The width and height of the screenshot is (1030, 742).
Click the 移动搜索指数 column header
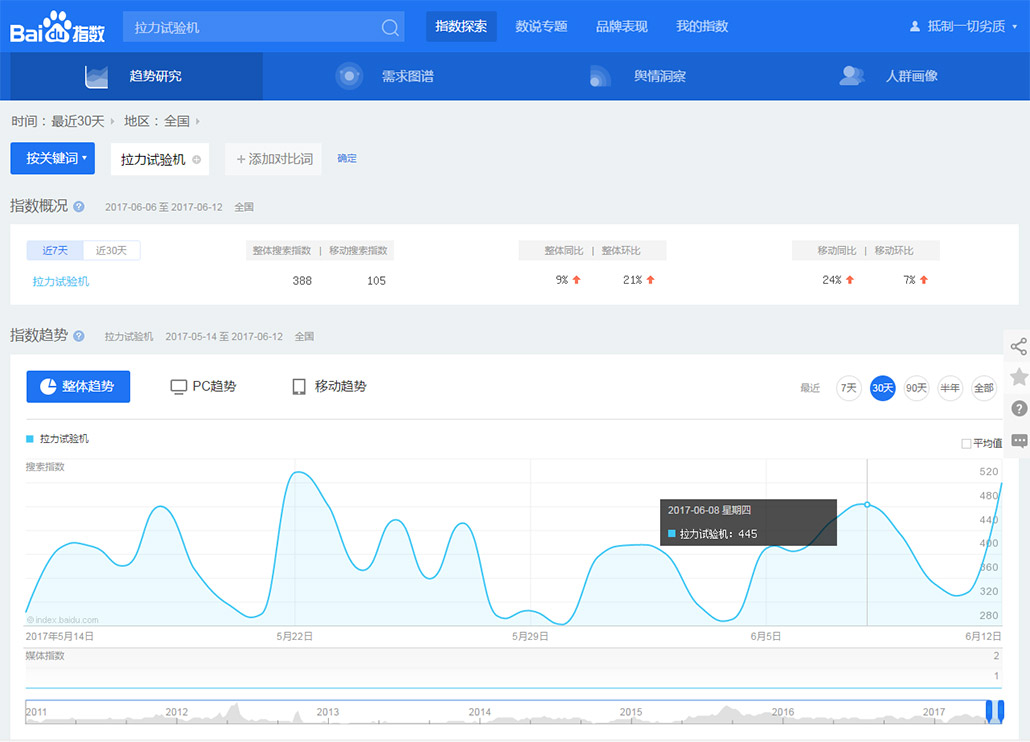[x=358, y=250]
